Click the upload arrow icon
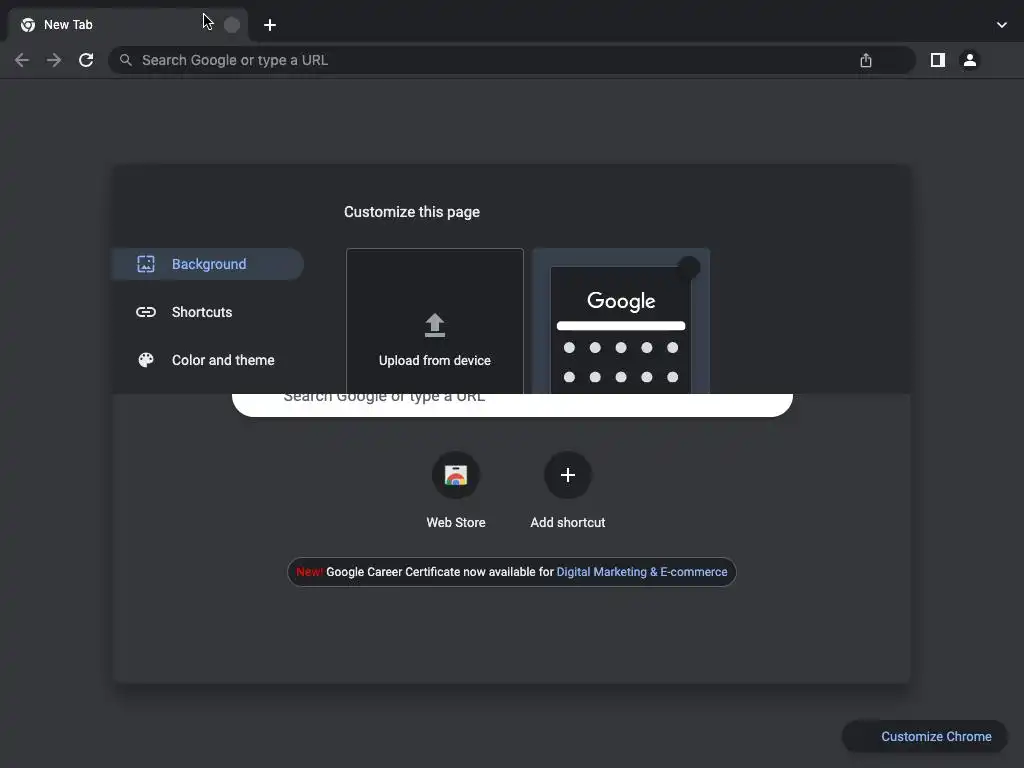1024x768 pixels. (x=435, y=325)
